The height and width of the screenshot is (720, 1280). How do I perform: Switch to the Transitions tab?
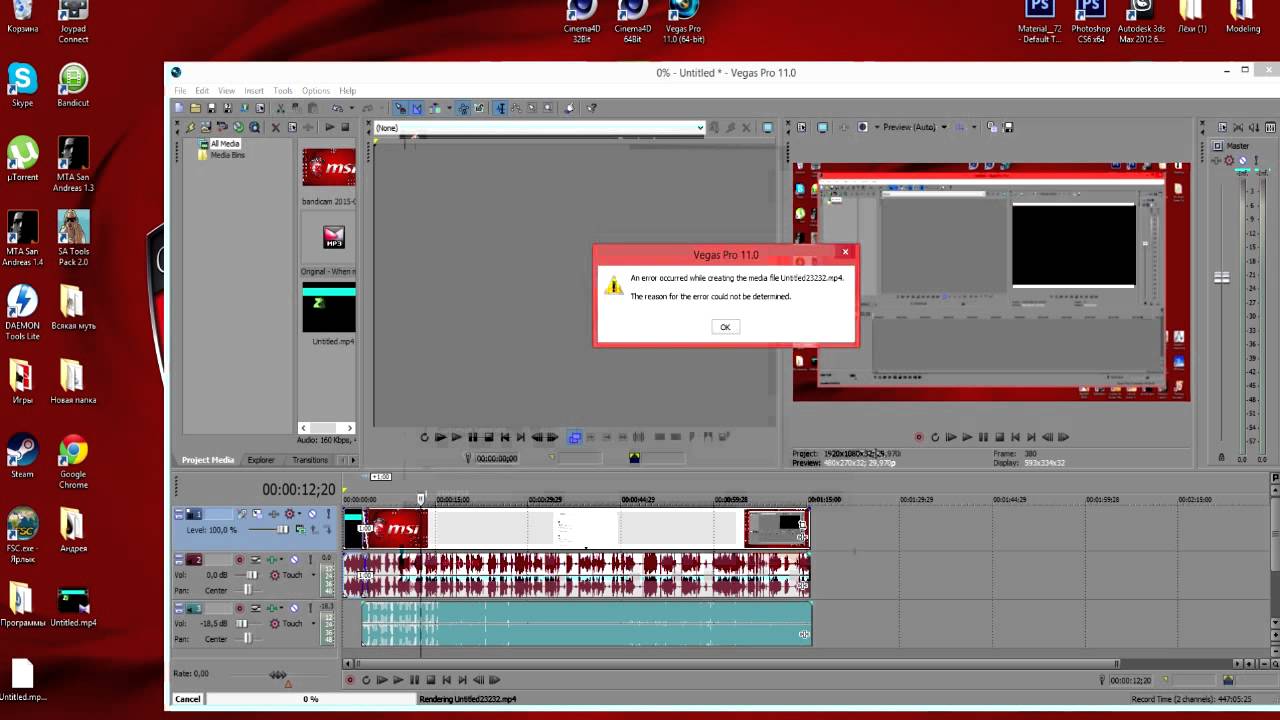310,460
